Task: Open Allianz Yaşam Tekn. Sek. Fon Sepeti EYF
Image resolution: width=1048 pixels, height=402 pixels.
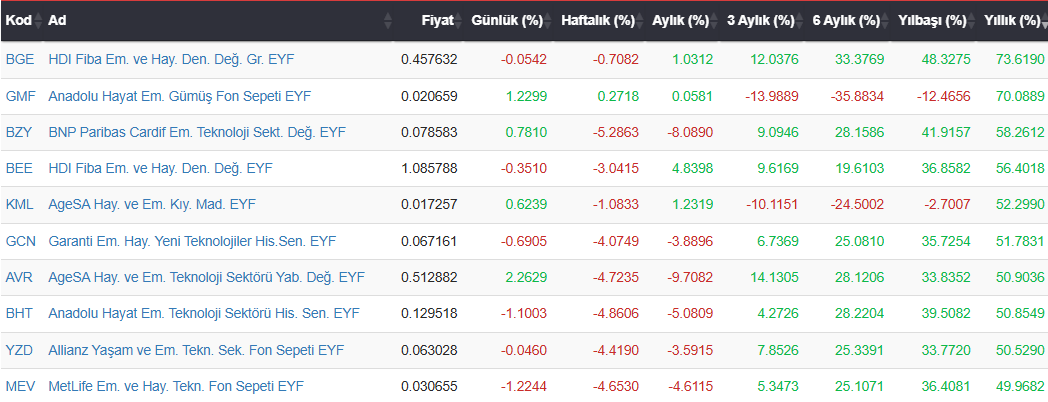Action: click(x=196, y=350)
